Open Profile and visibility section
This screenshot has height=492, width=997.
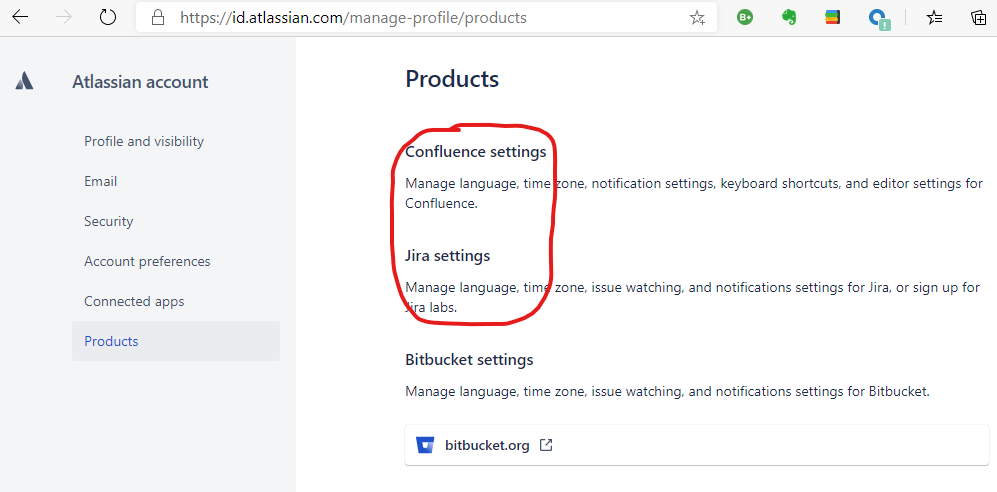click(144, 141)
